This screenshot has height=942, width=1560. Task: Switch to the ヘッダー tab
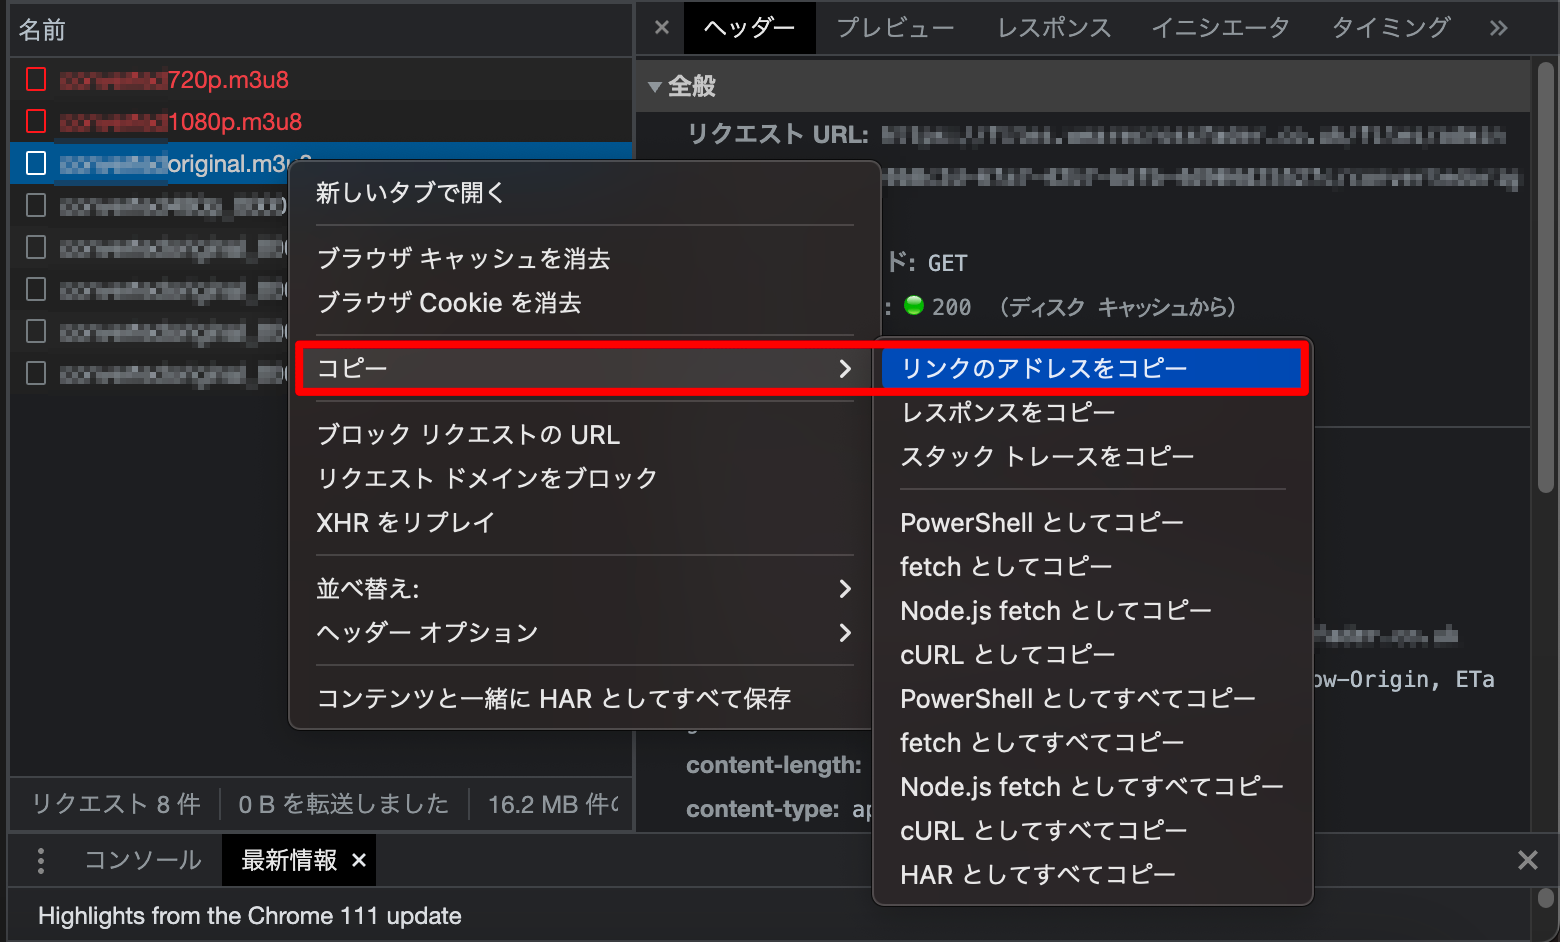pos(750,28)
